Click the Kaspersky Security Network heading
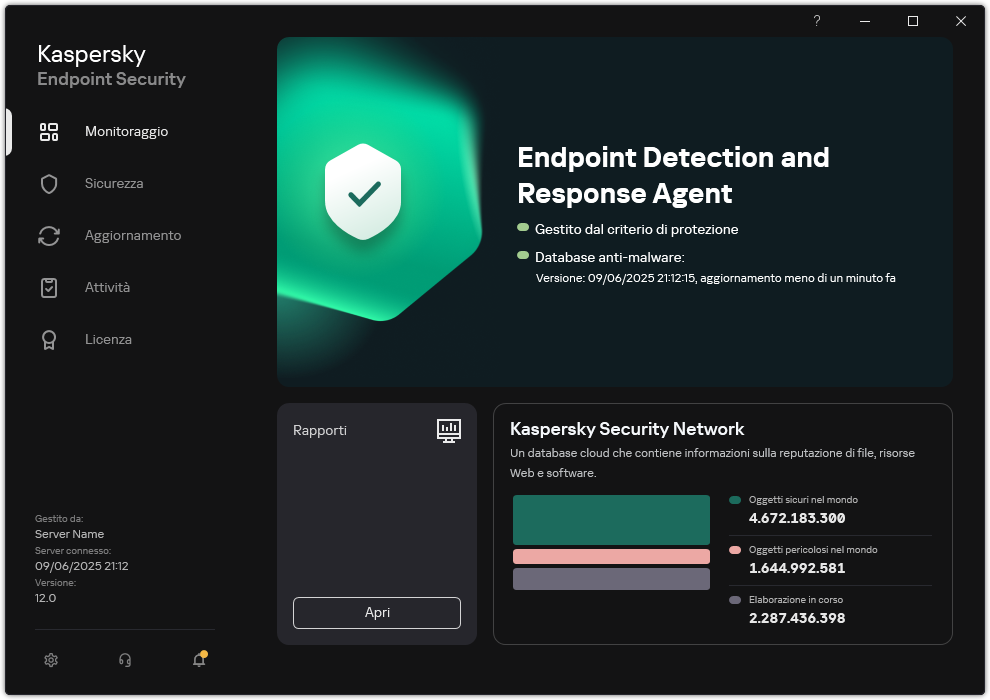Viewport: 990px width, 700px height. tap(627, 429)
